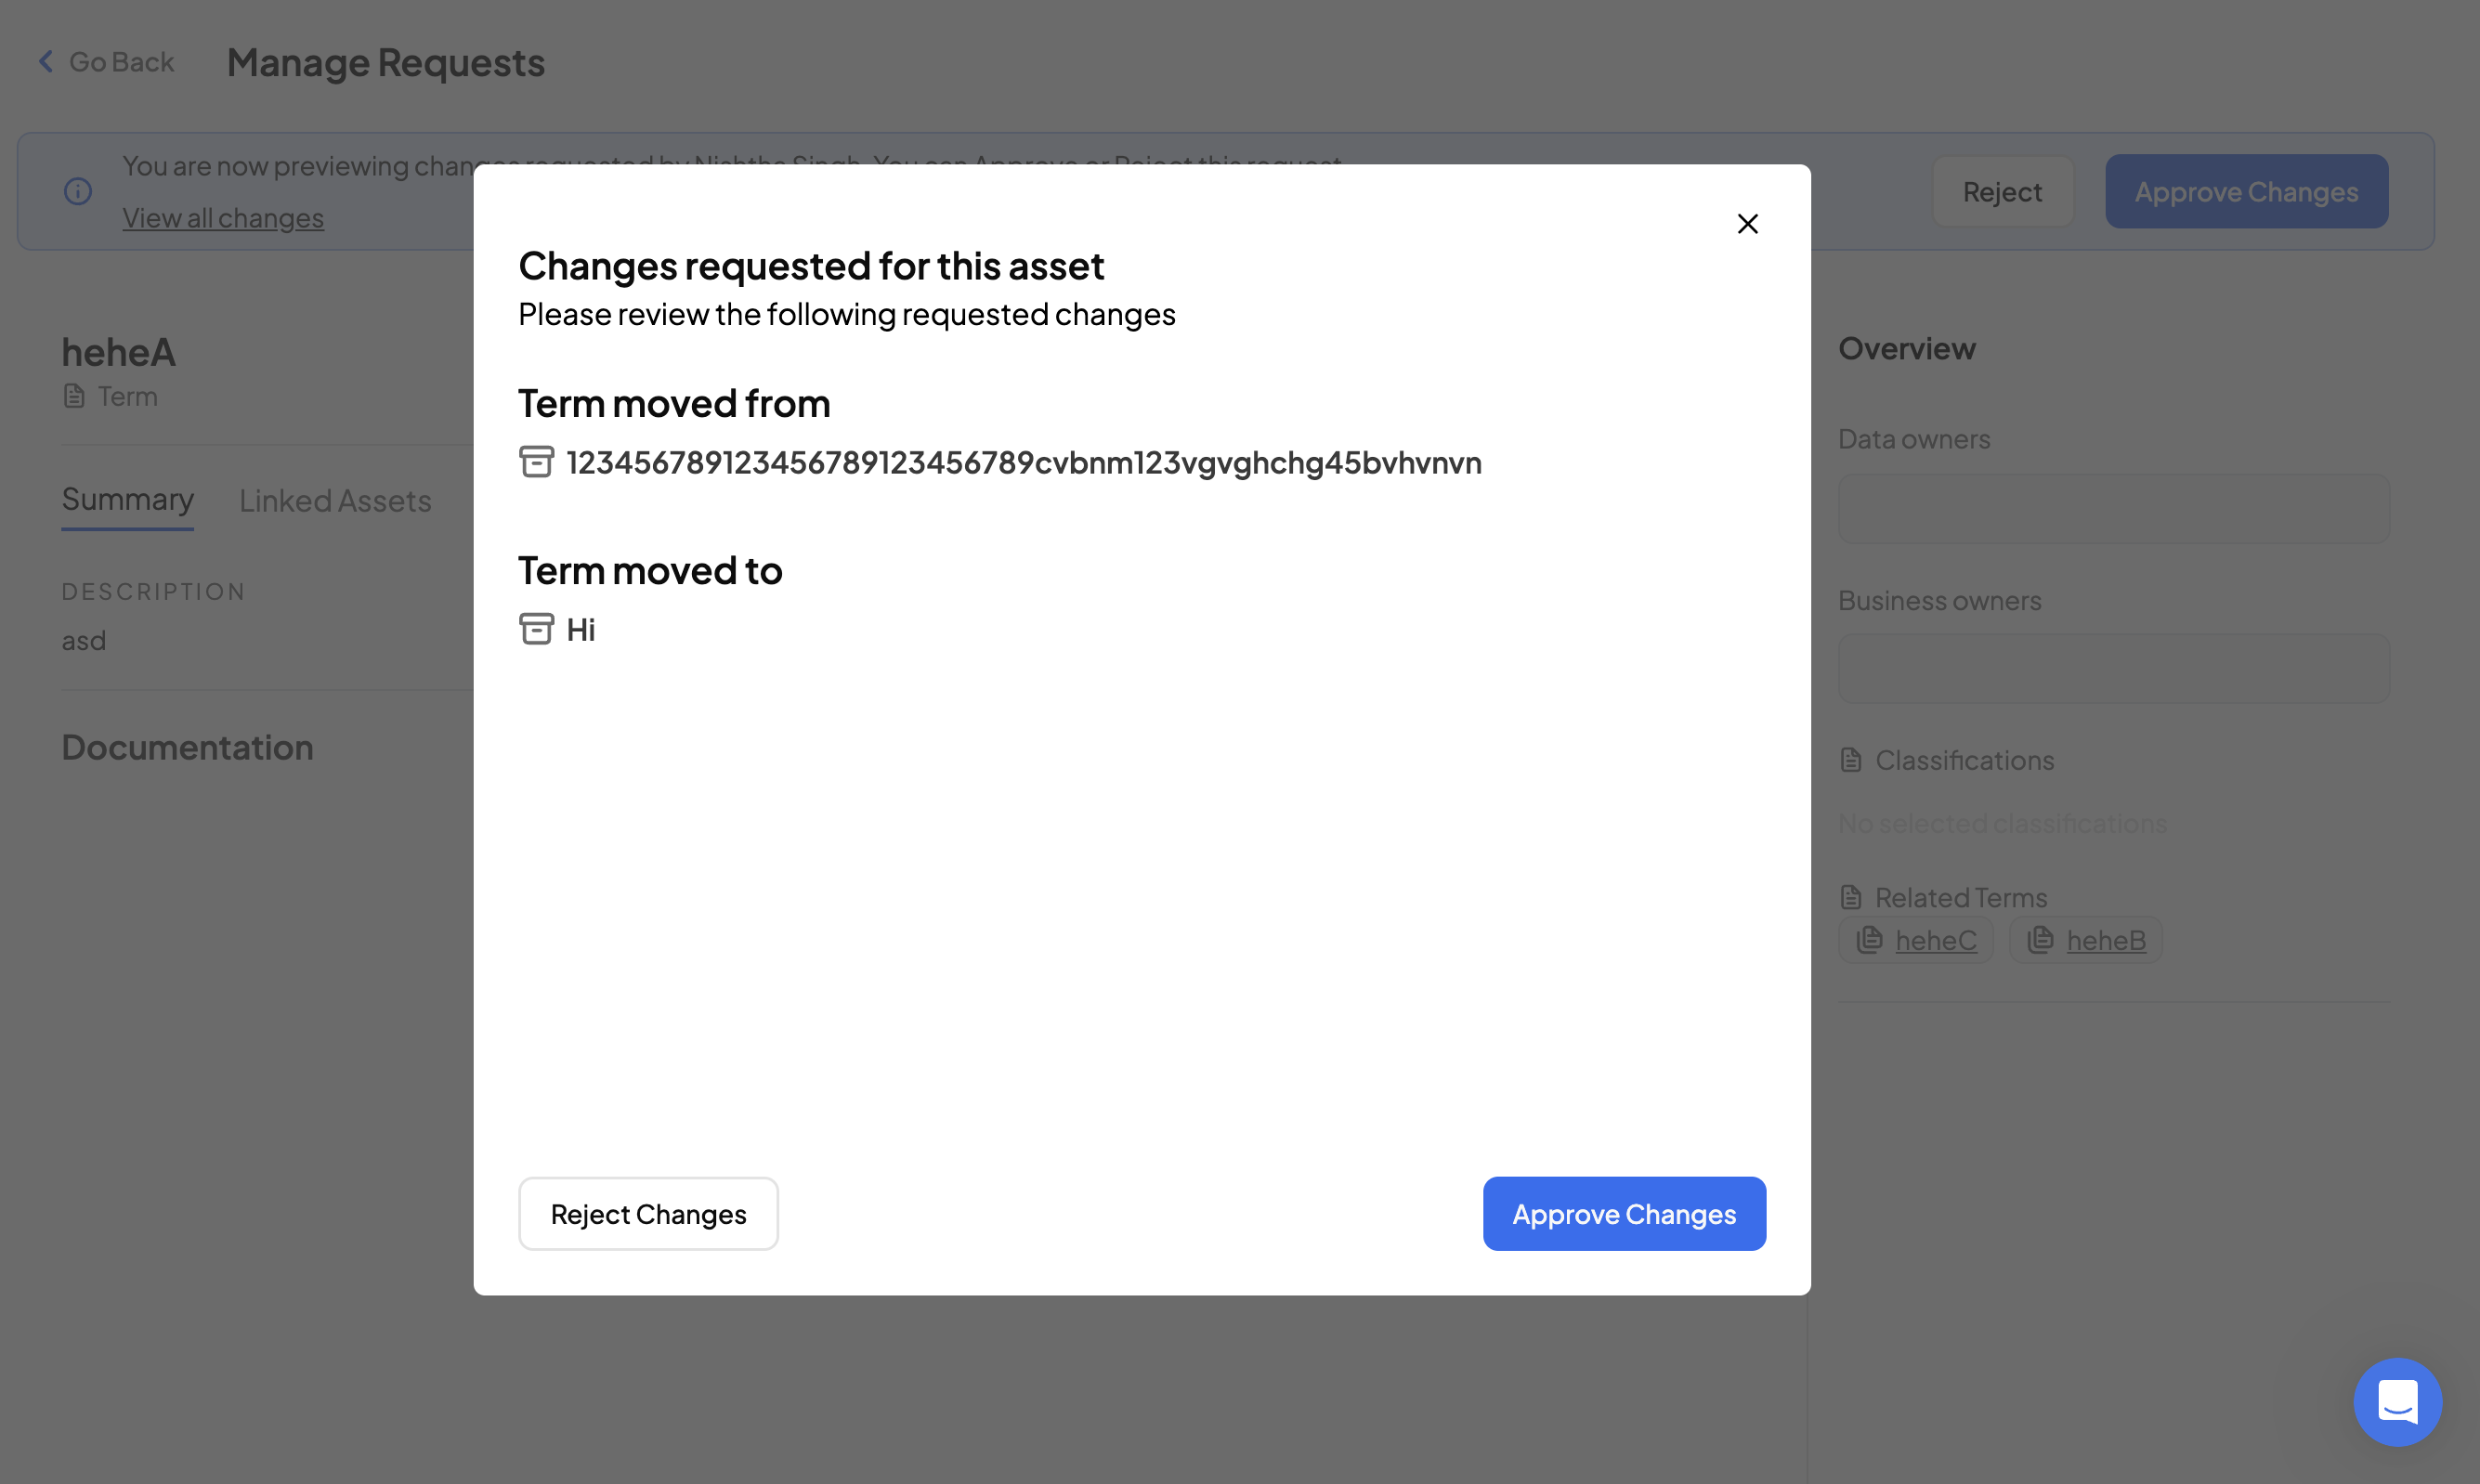Click the Classifications document icon
Screen dimensions: 2480x1484
click(x=1851, y=760)
